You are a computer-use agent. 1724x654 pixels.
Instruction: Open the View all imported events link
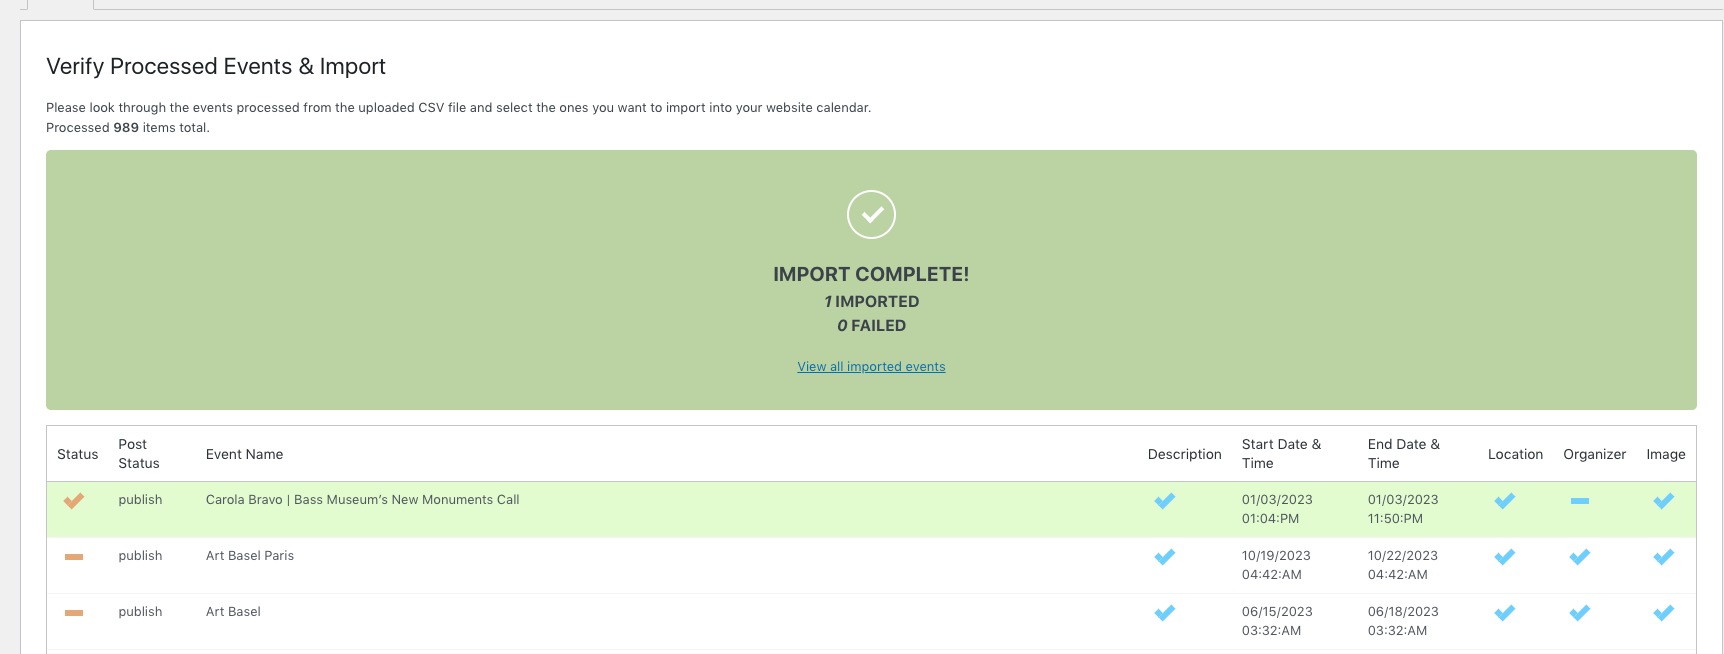click(x=871, y=367)
